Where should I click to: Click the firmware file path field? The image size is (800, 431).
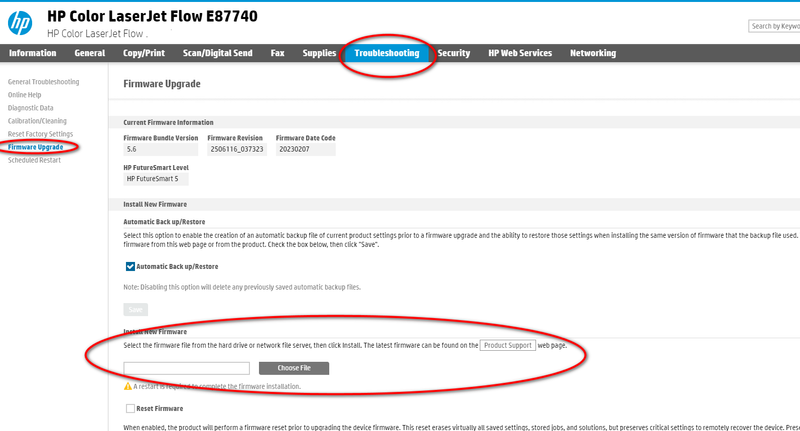coord(187,368)
